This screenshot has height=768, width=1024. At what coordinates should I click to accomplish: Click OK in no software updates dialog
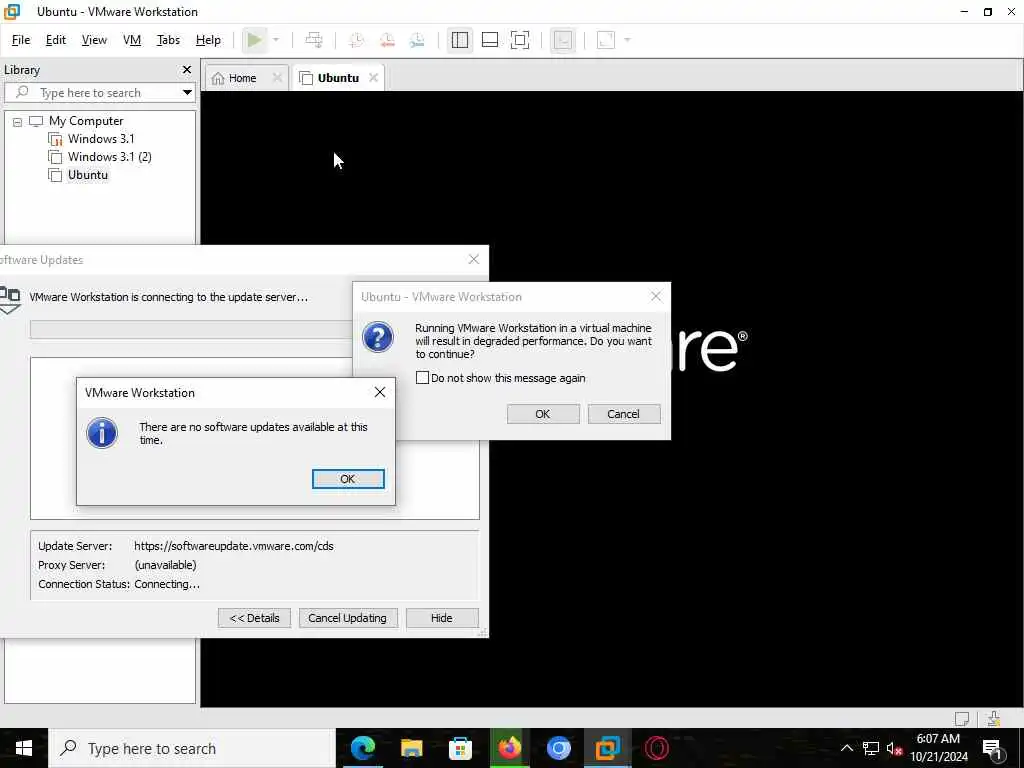(348, 479)
